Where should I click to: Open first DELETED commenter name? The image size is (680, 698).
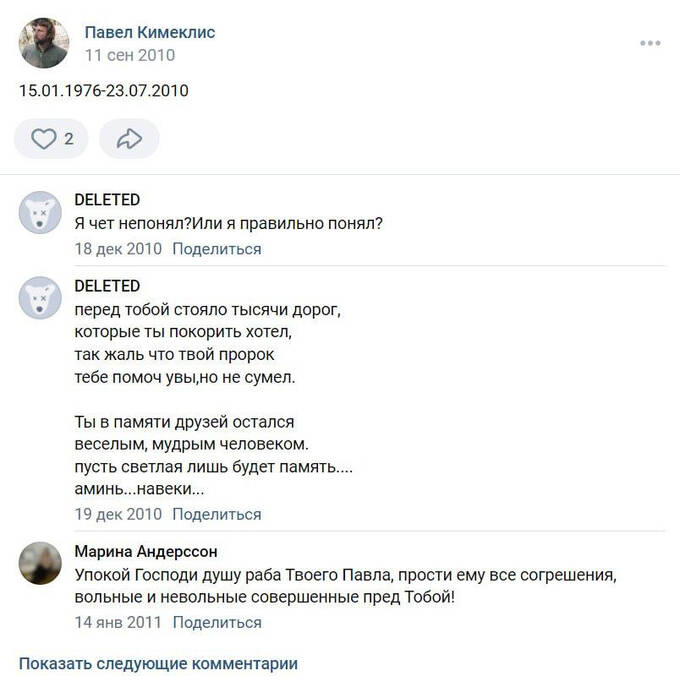pyautogui.click(x=107, y=200)
